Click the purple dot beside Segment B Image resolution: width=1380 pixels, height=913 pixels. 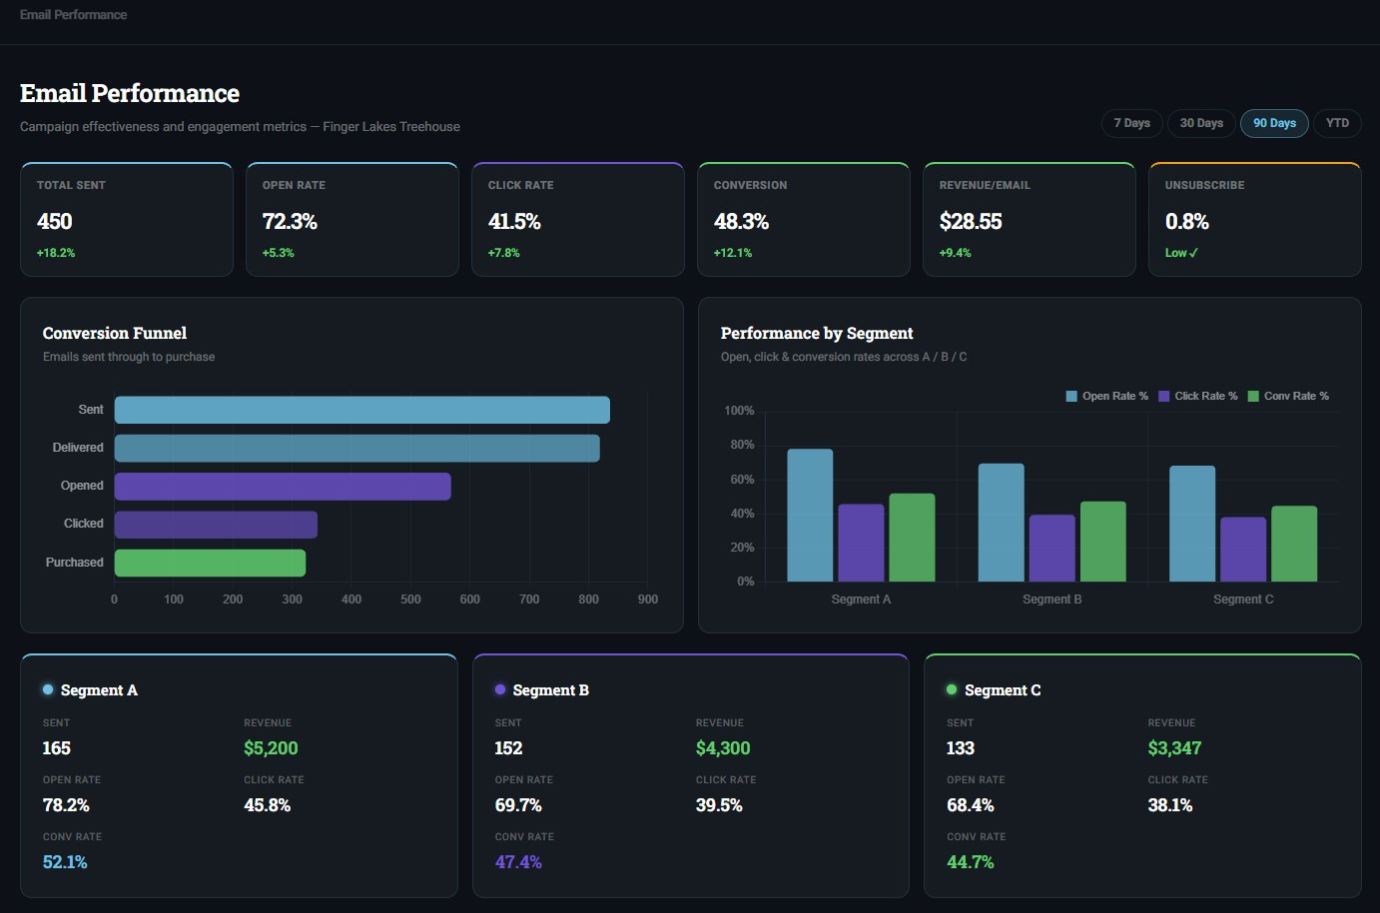point(500,689)
